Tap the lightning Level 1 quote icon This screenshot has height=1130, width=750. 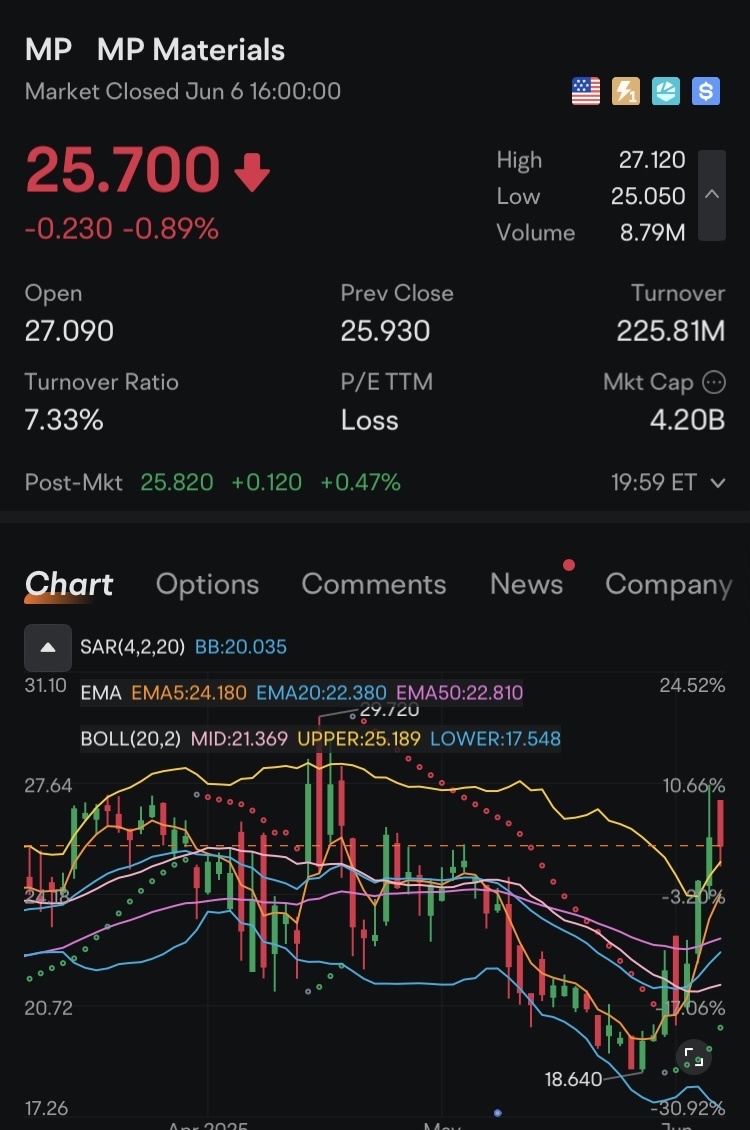[626, 92]
